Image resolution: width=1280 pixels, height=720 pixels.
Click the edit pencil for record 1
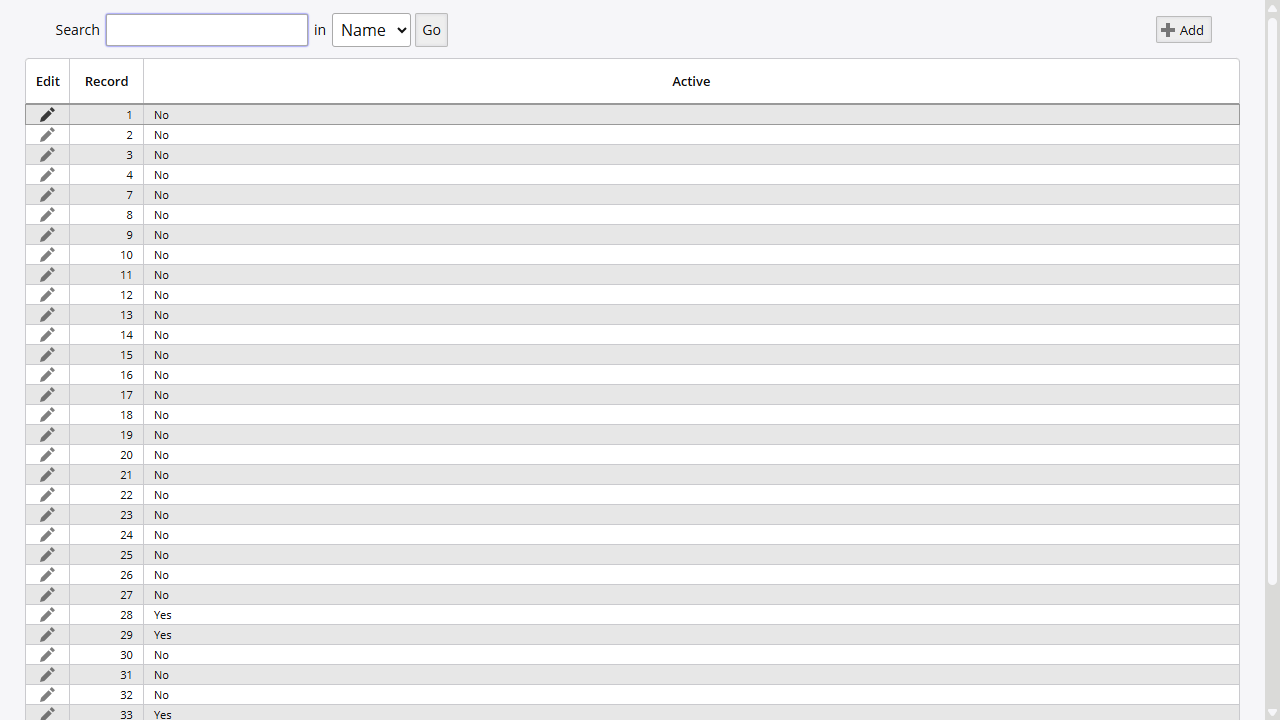47,115
